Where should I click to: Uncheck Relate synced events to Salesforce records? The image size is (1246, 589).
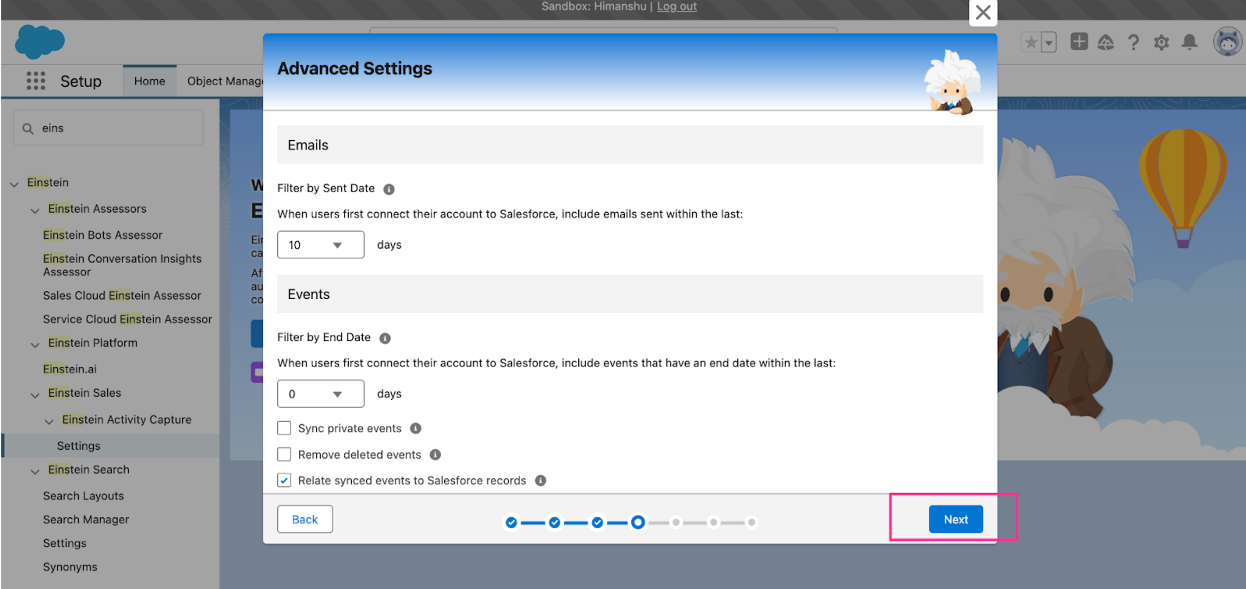(x=284, y=480)
